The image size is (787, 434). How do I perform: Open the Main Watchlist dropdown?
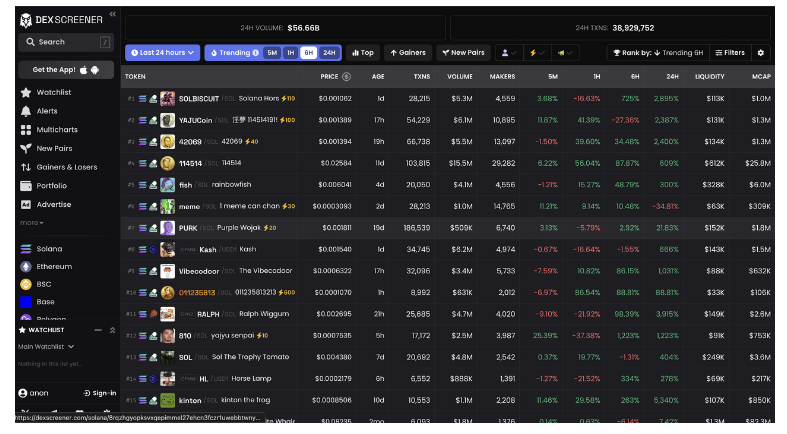[46, 347]
